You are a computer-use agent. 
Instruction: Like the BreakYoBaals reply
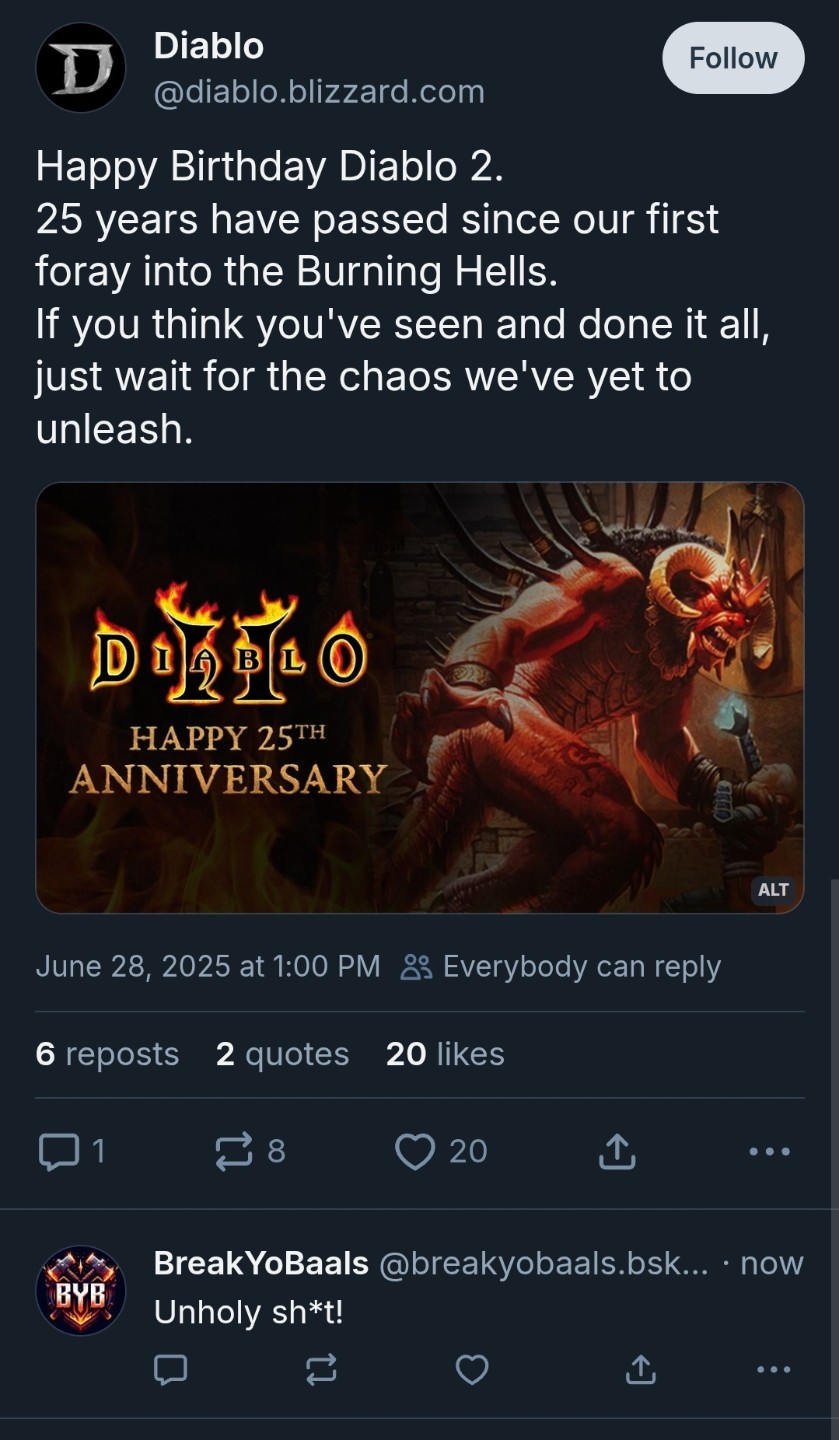click(472, 1369)
